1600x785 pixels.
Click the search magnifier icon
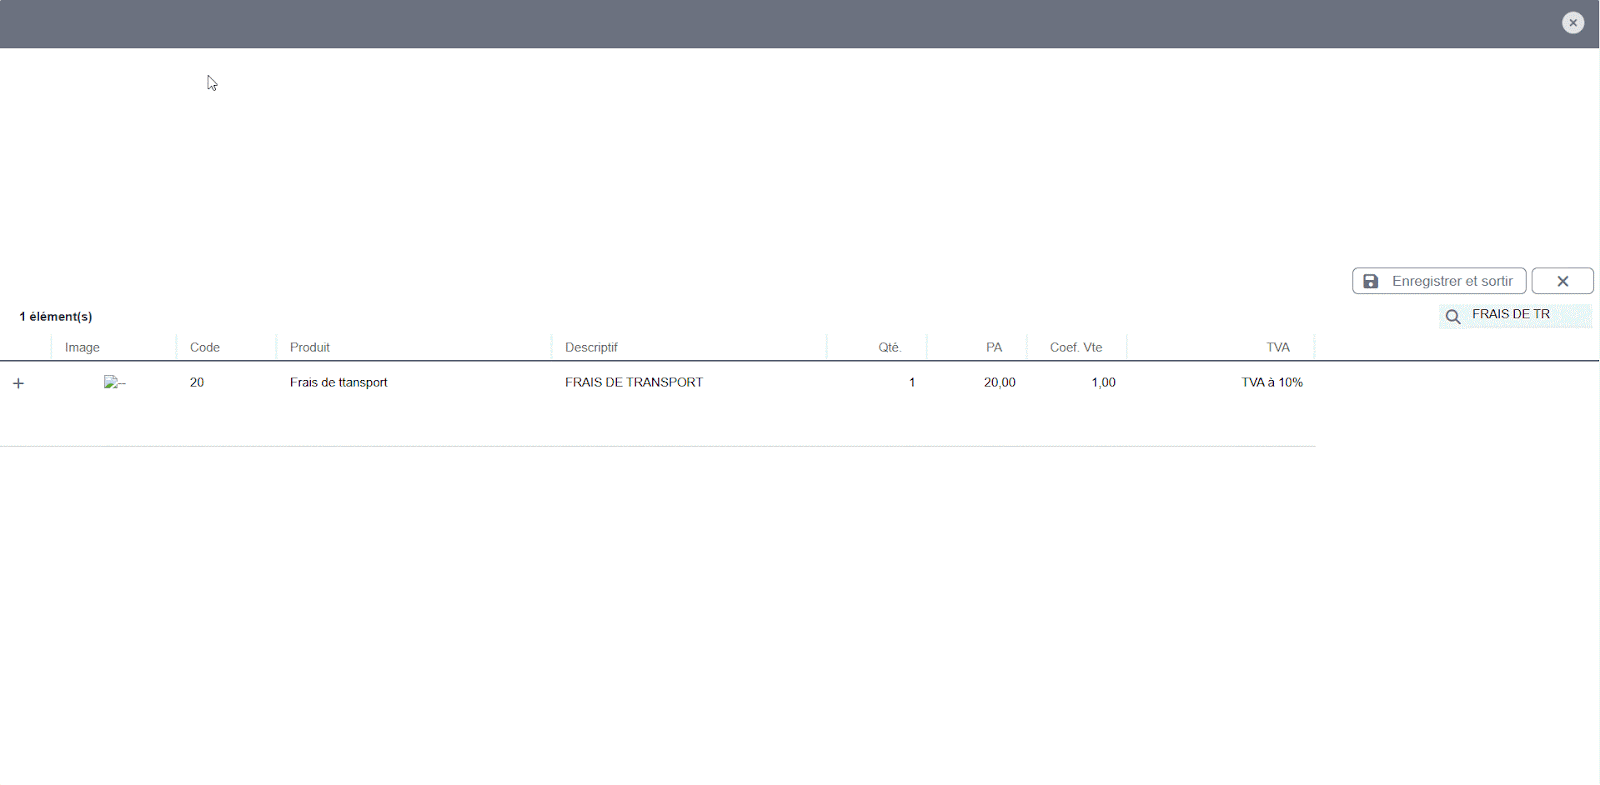[x=1453, y=316]
